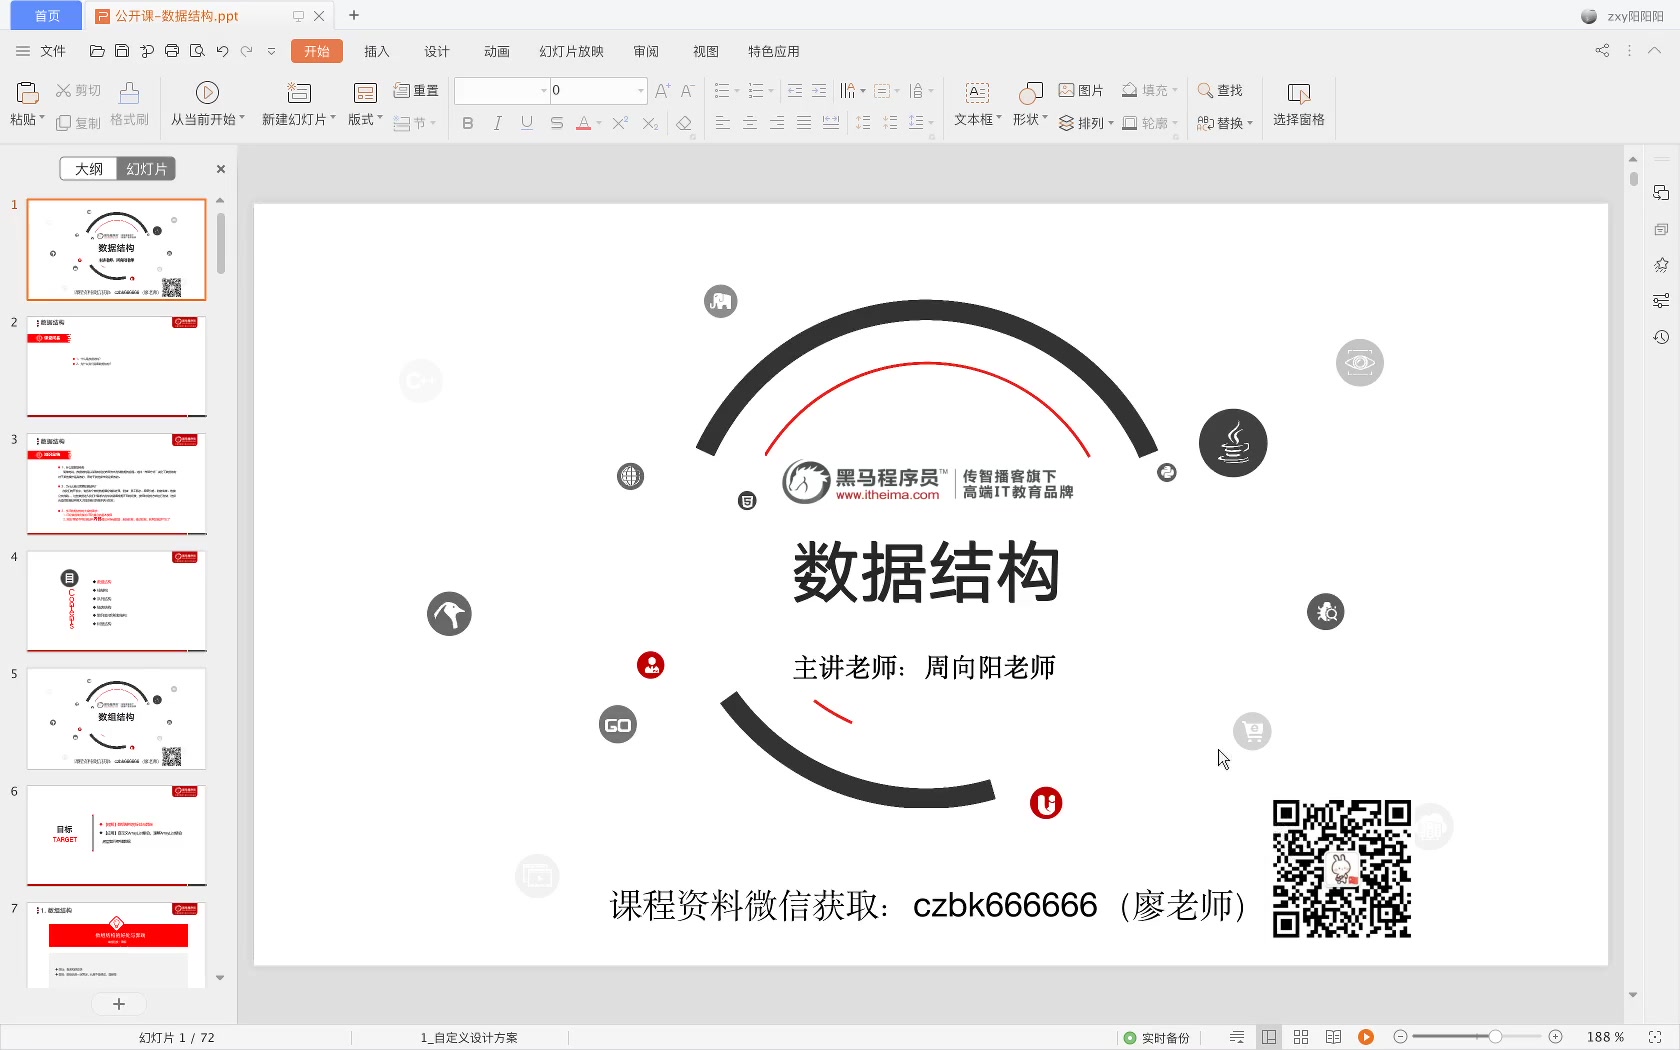This screenshot has width=1680, height=1050.
Task: Insert a picture via the 图片 icon
Action: click(x=1081, y=90)
